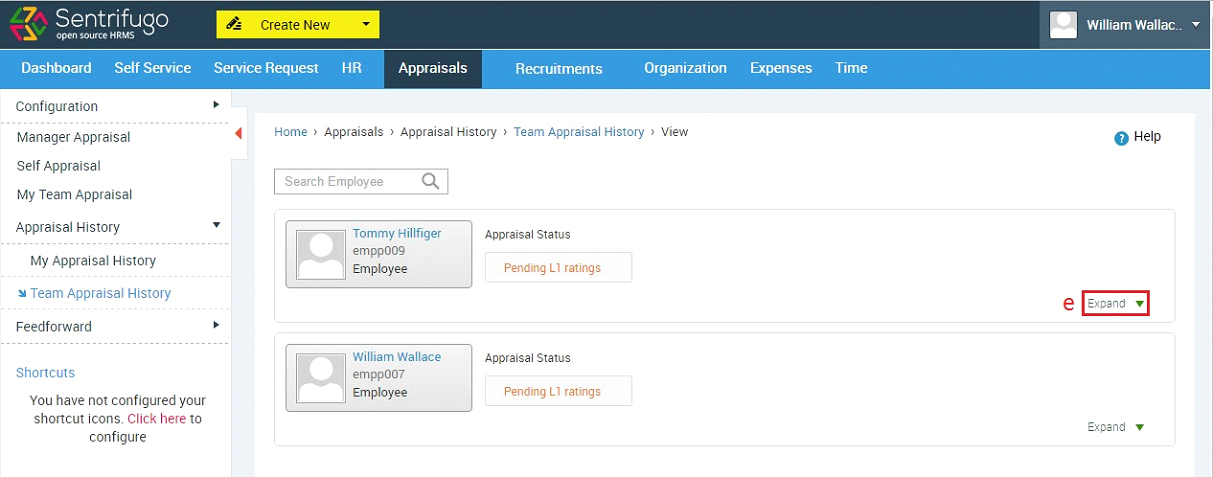
Task: Switch to the Recruitments tab
Action: (559, 69)
